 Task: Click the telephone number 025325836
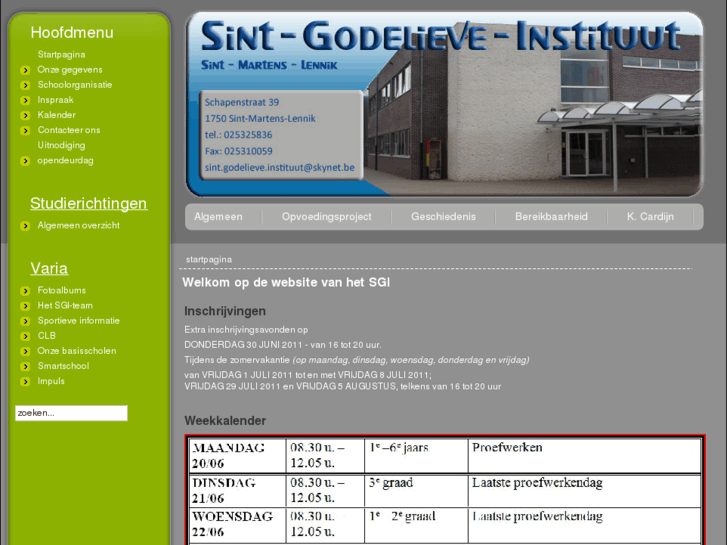(248, 135)
